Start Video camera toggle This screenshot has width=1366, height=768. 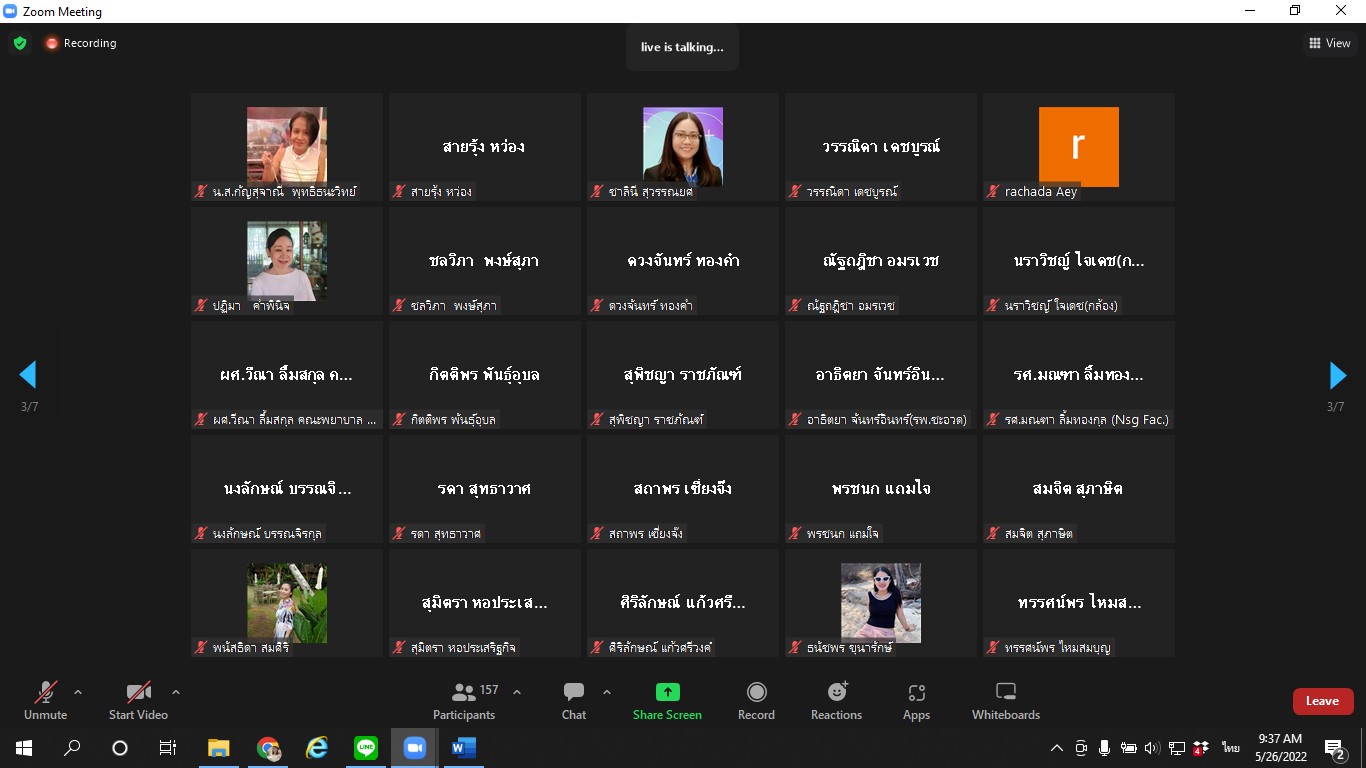click(x=138, y=692)
